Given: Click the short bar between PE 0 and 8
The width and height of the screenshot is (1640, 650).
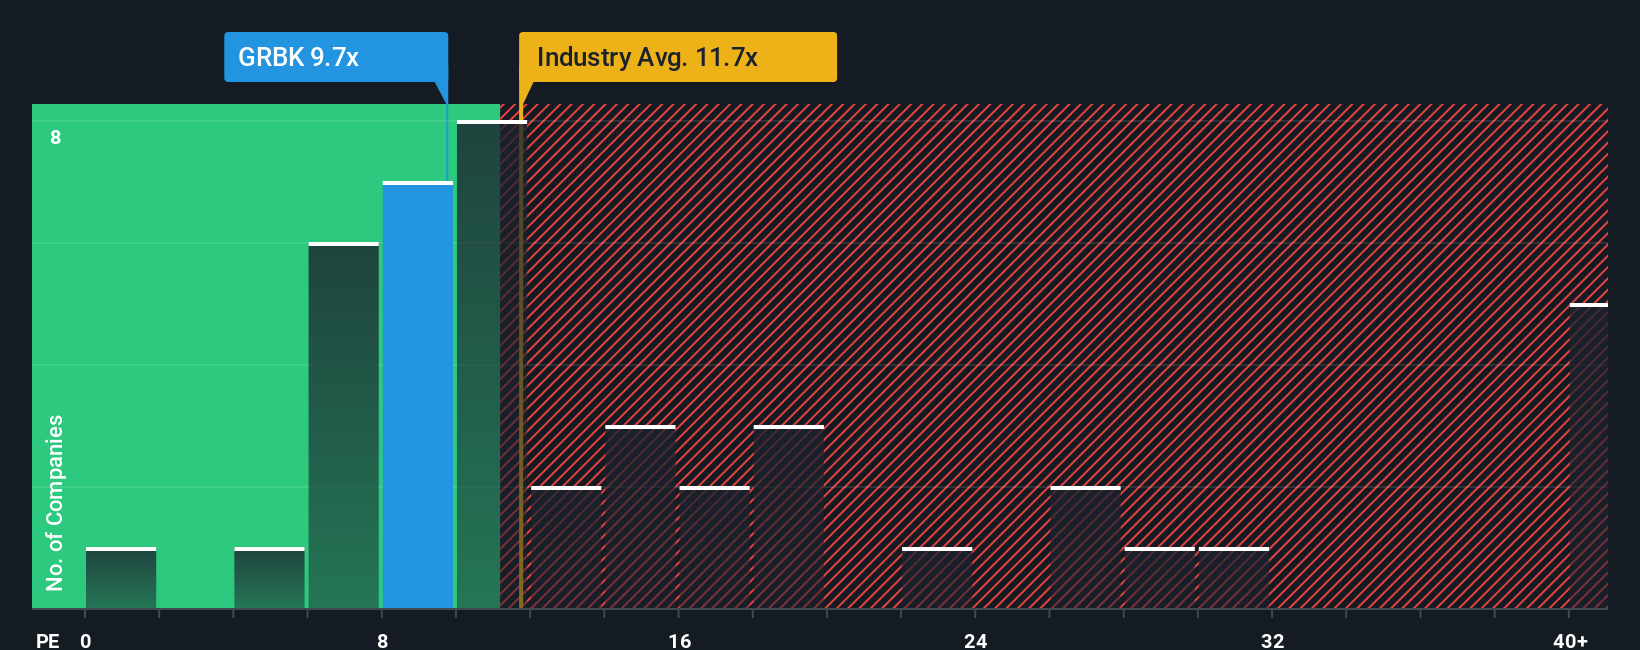Looking at the screenshot, I should [x=269, y=578].
